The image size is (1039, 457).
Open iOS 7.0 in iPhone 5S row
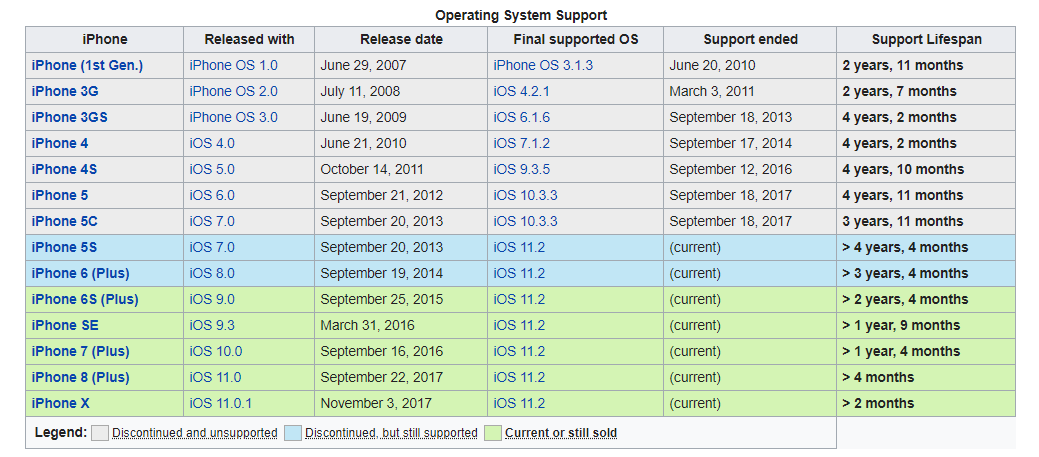click(212, 248)
